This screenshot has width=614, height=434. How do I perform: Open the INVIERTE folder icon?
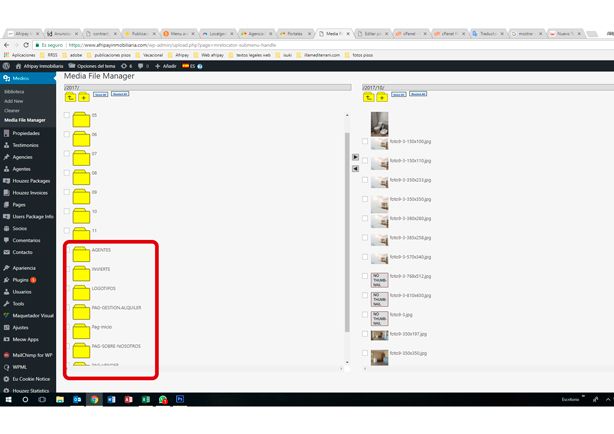point(81,273)
